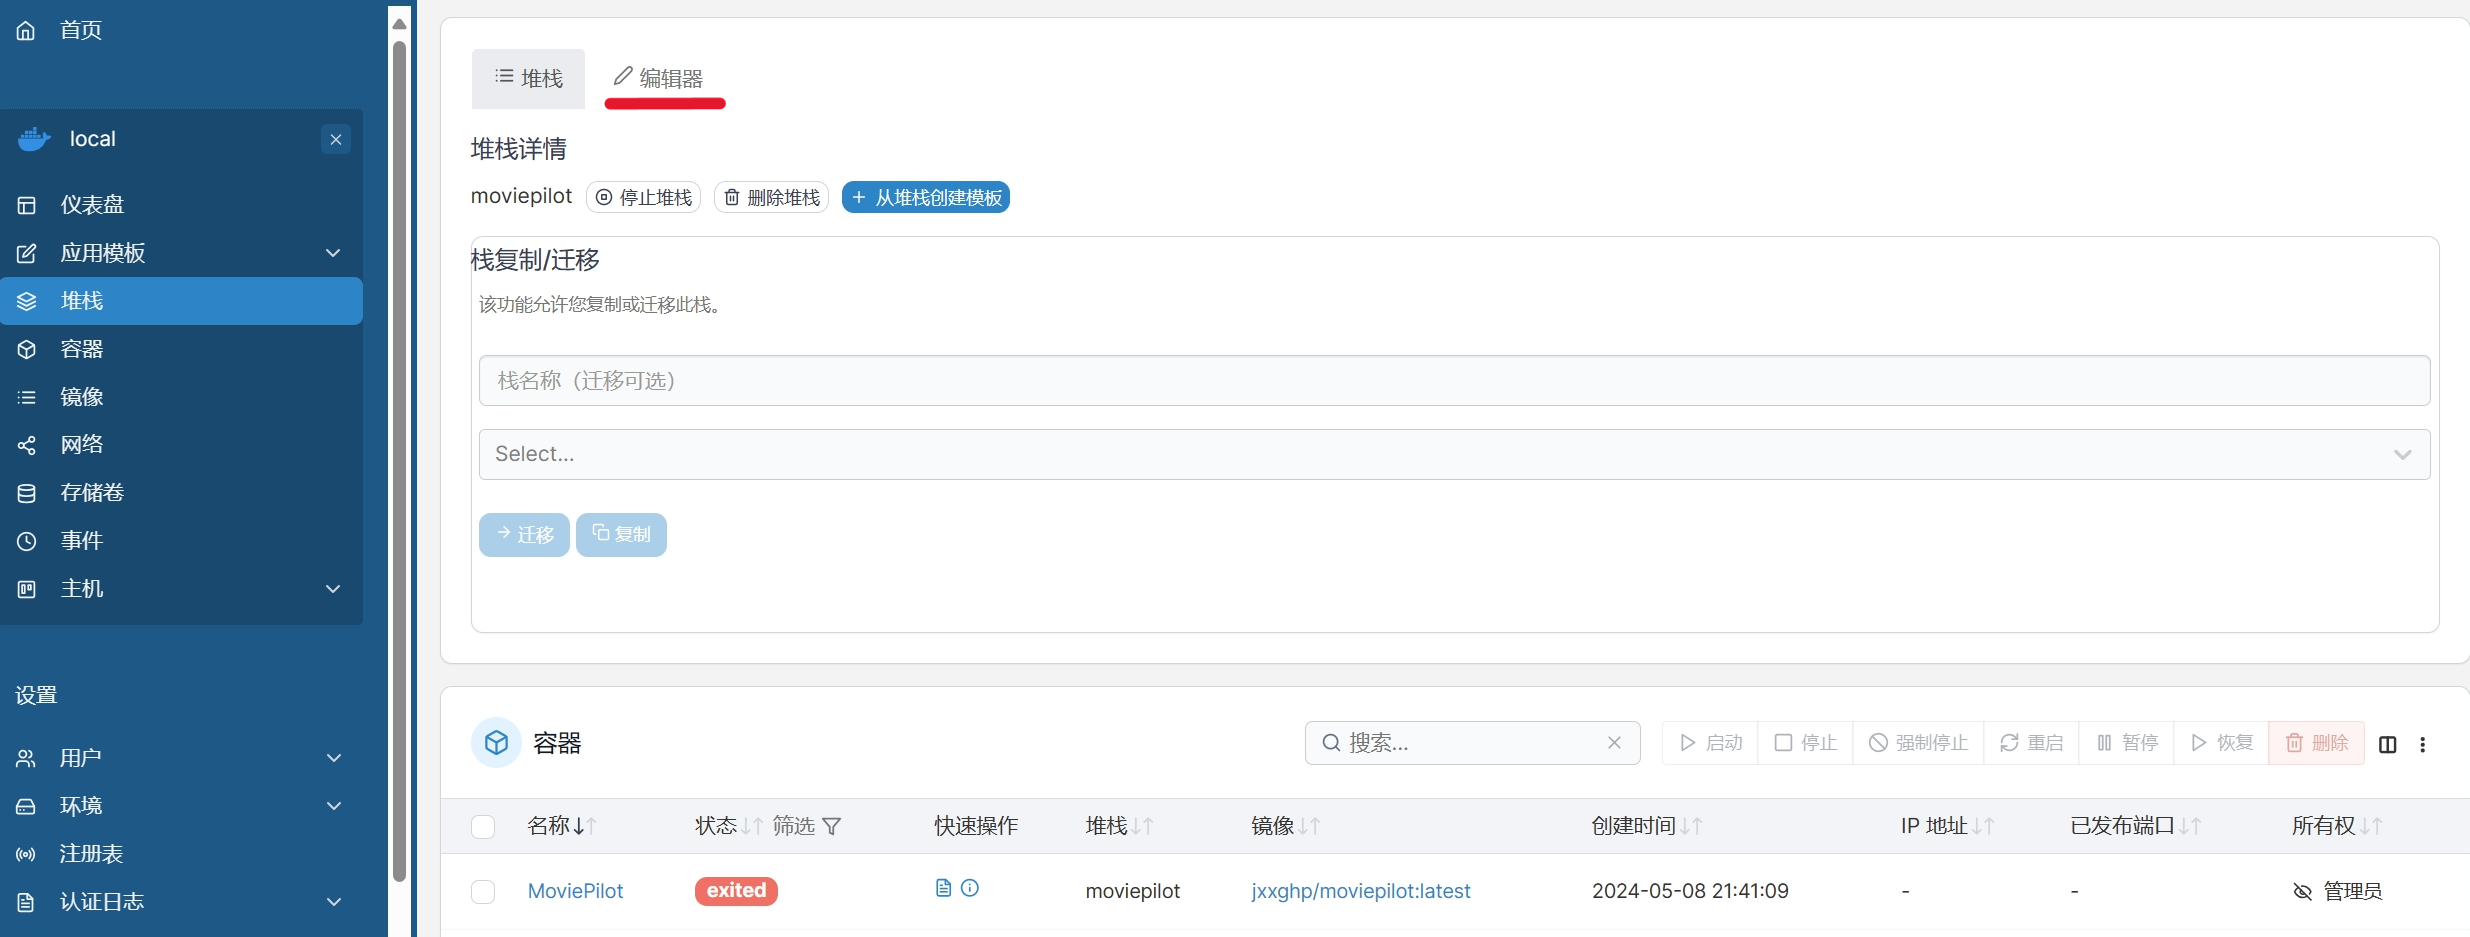The width and height of the screenshot is (2470, 937).
Task: Click the 首页 home icon
Action: tap(26, 31)
